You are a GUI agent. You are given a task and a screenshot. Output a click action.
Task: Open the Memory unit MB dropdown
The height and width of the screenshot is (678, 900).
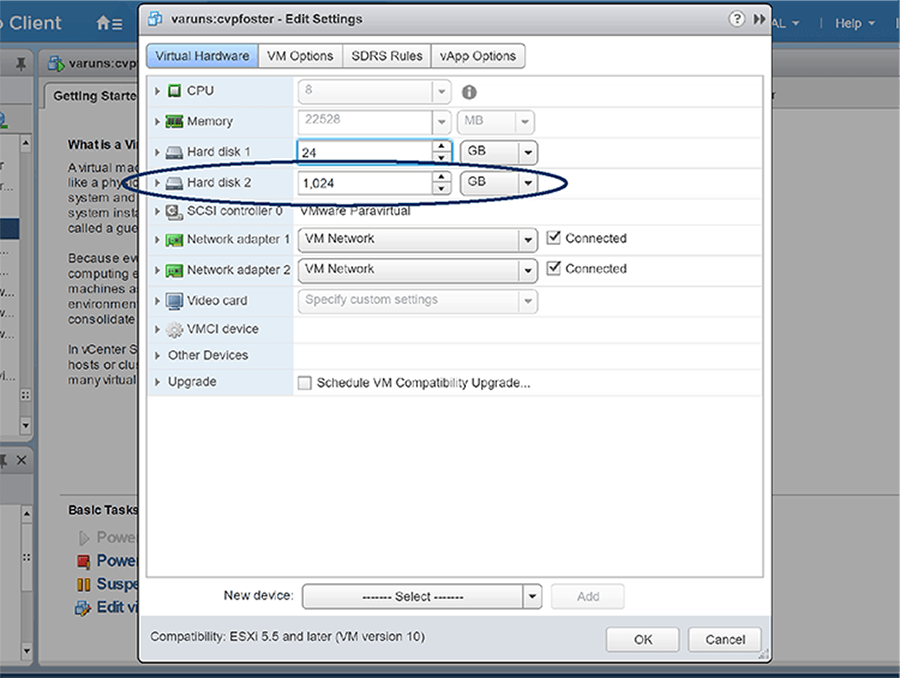(496, 122)
